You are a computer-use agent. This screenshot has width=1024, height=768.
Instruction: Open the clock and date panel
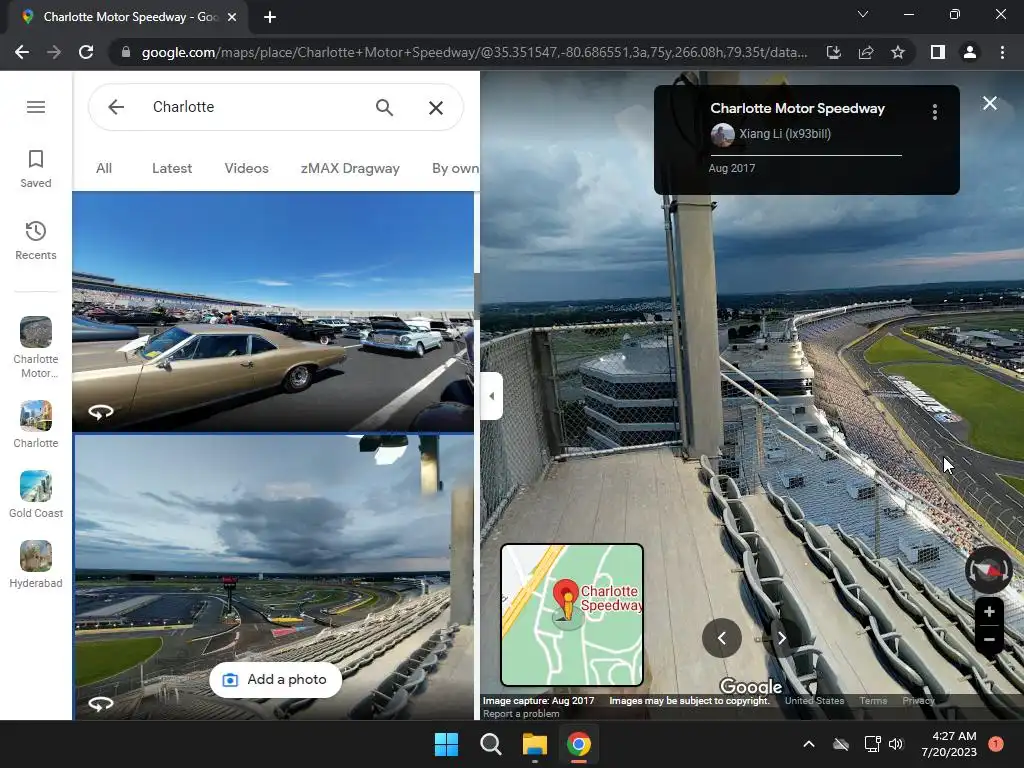pyautogui.click(x=949, y=744)
